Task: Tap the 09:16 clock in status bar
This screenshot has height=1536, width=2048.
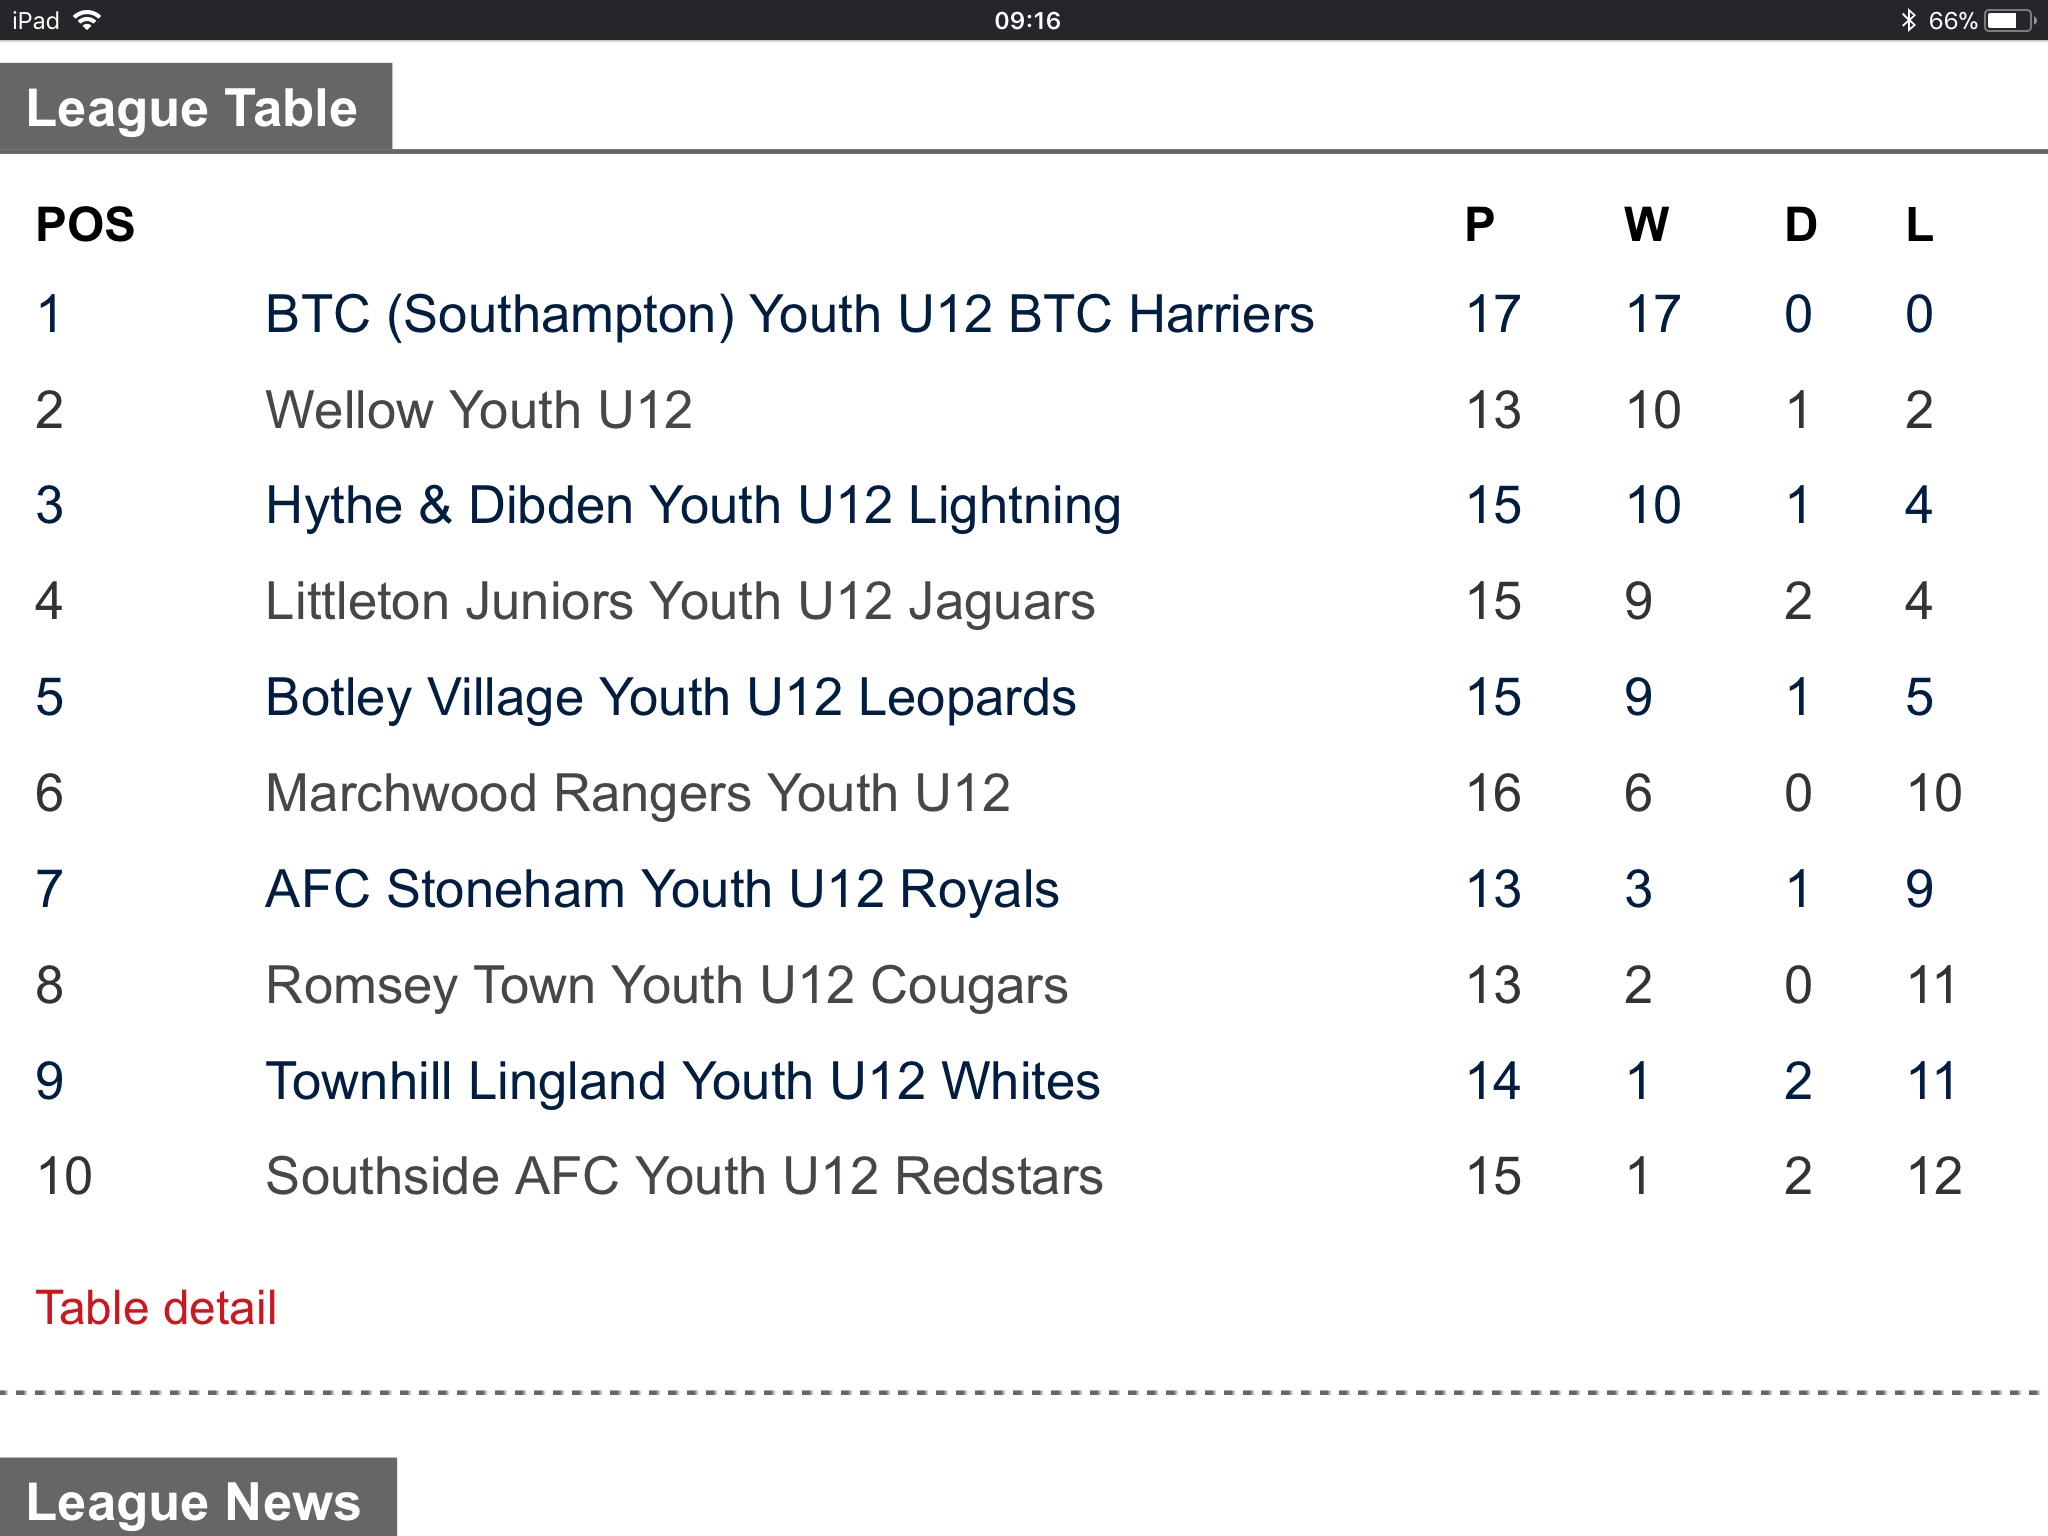Action: click(1027, 20)
